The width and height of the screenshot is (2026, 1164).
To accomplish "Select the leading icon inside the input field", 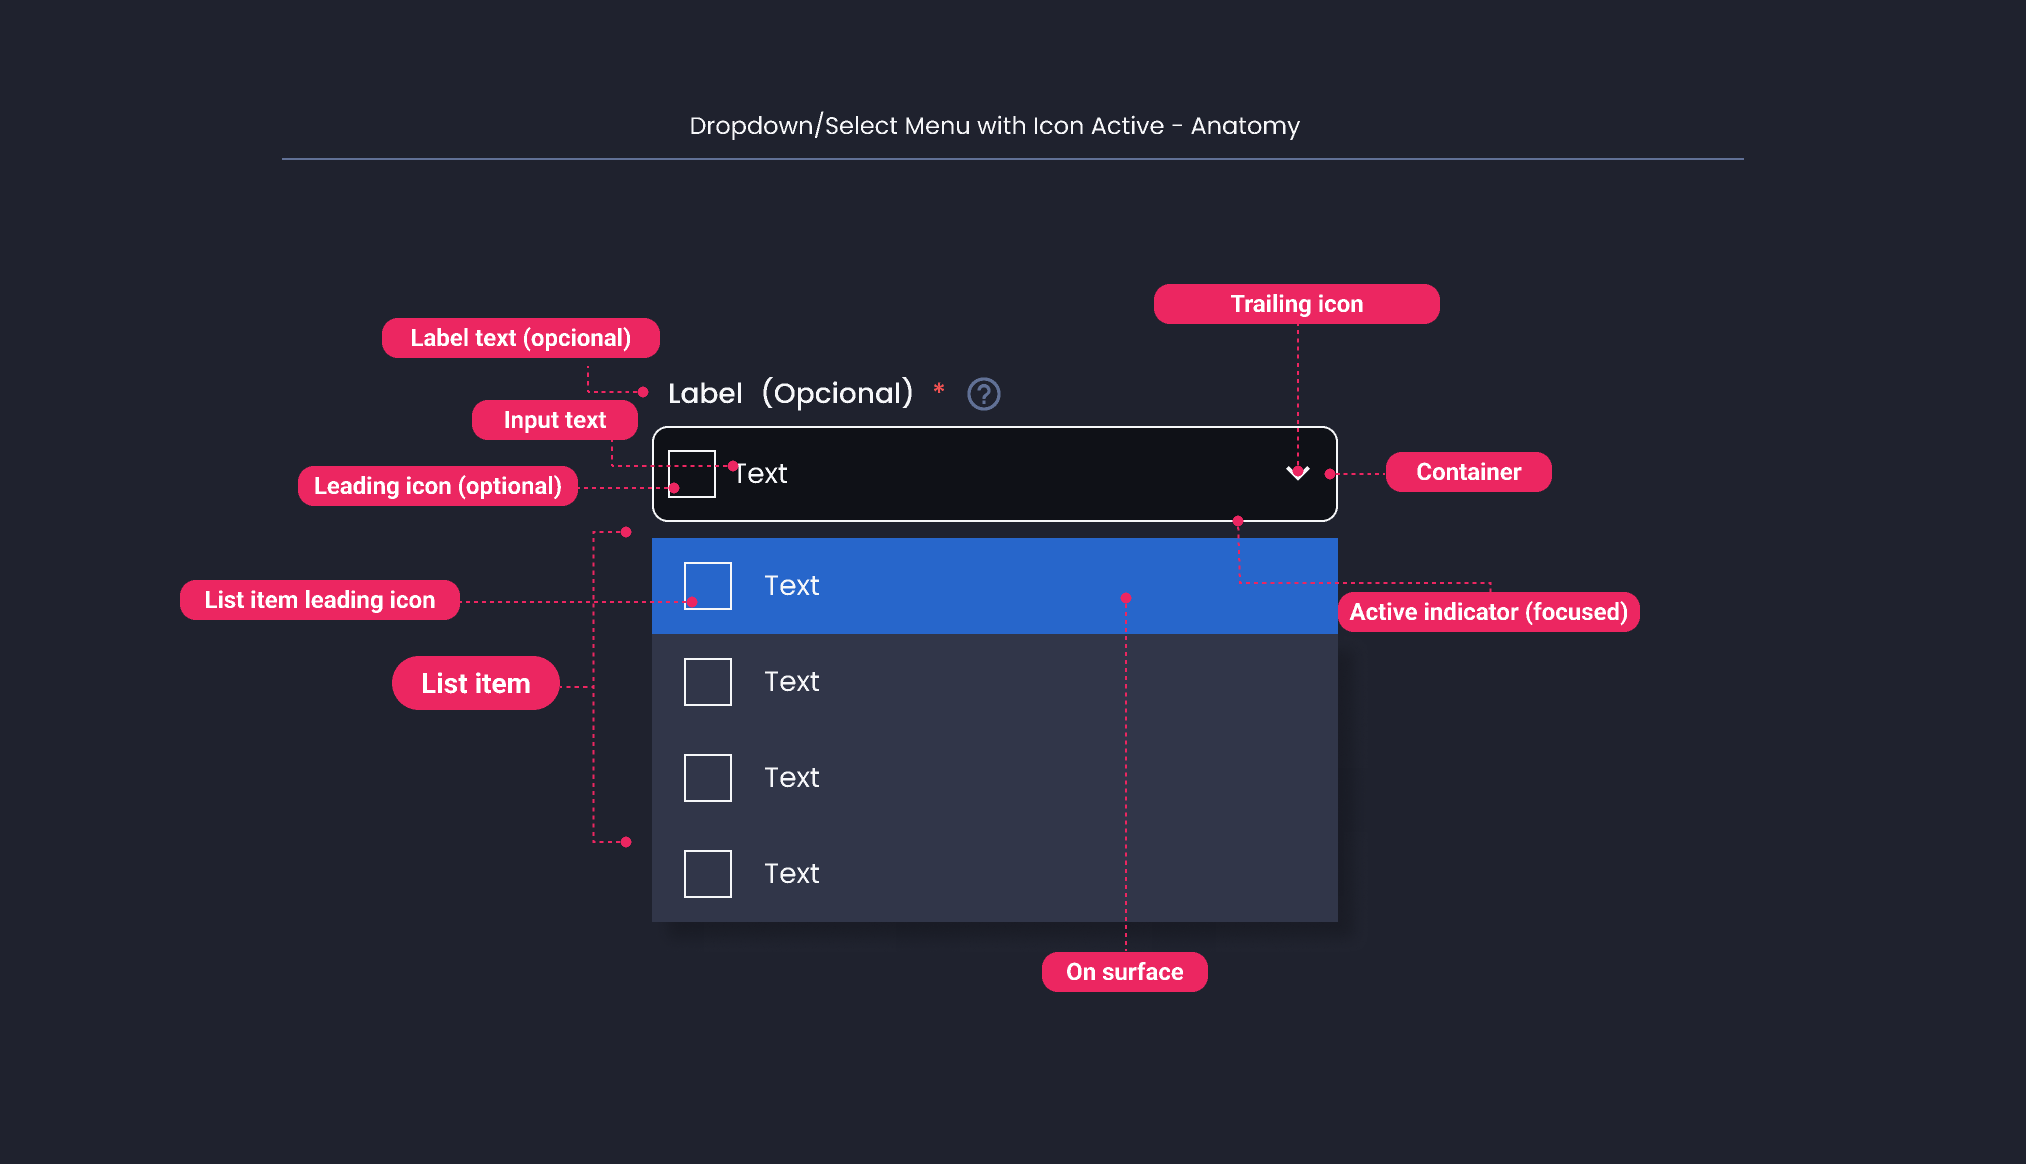I will pos(691,474).
